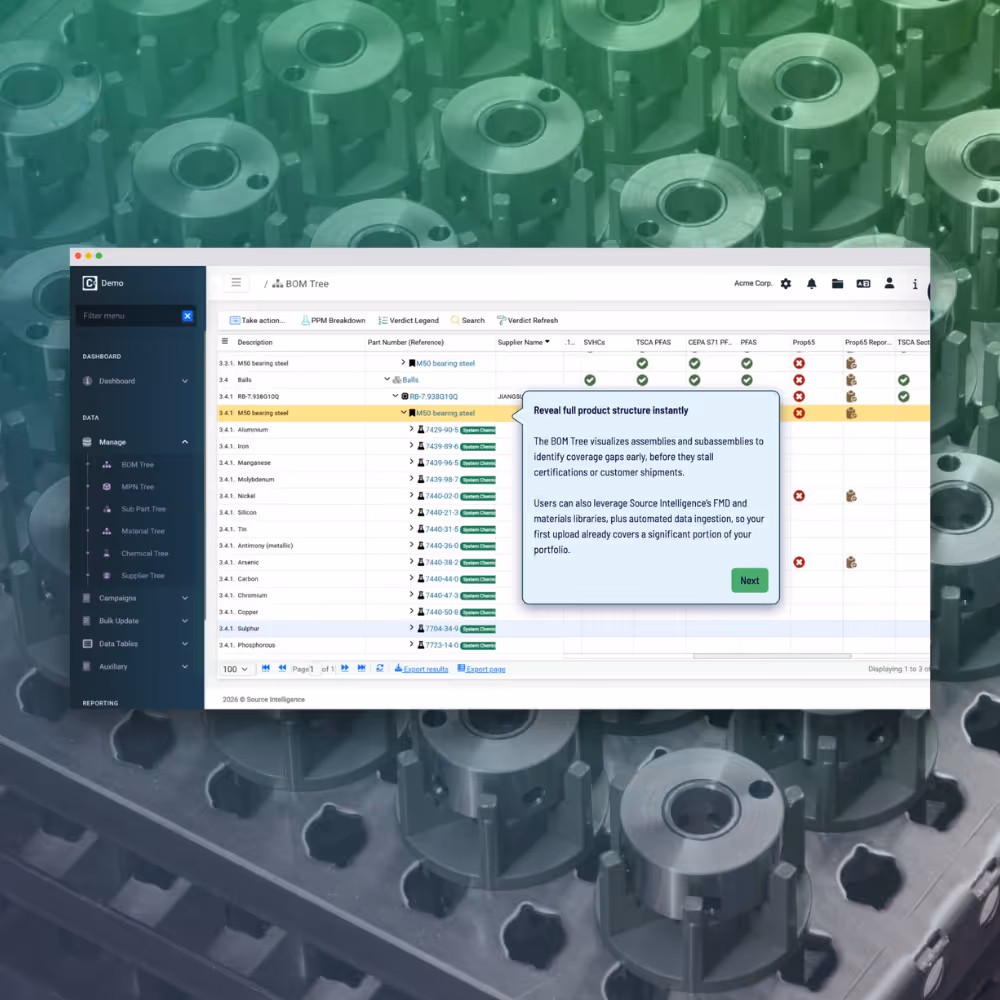This screenshot has height=1000, width=1000.
Task: Open Prop65 report clipboard icon in Nickel row
Action: click(851, 496)
